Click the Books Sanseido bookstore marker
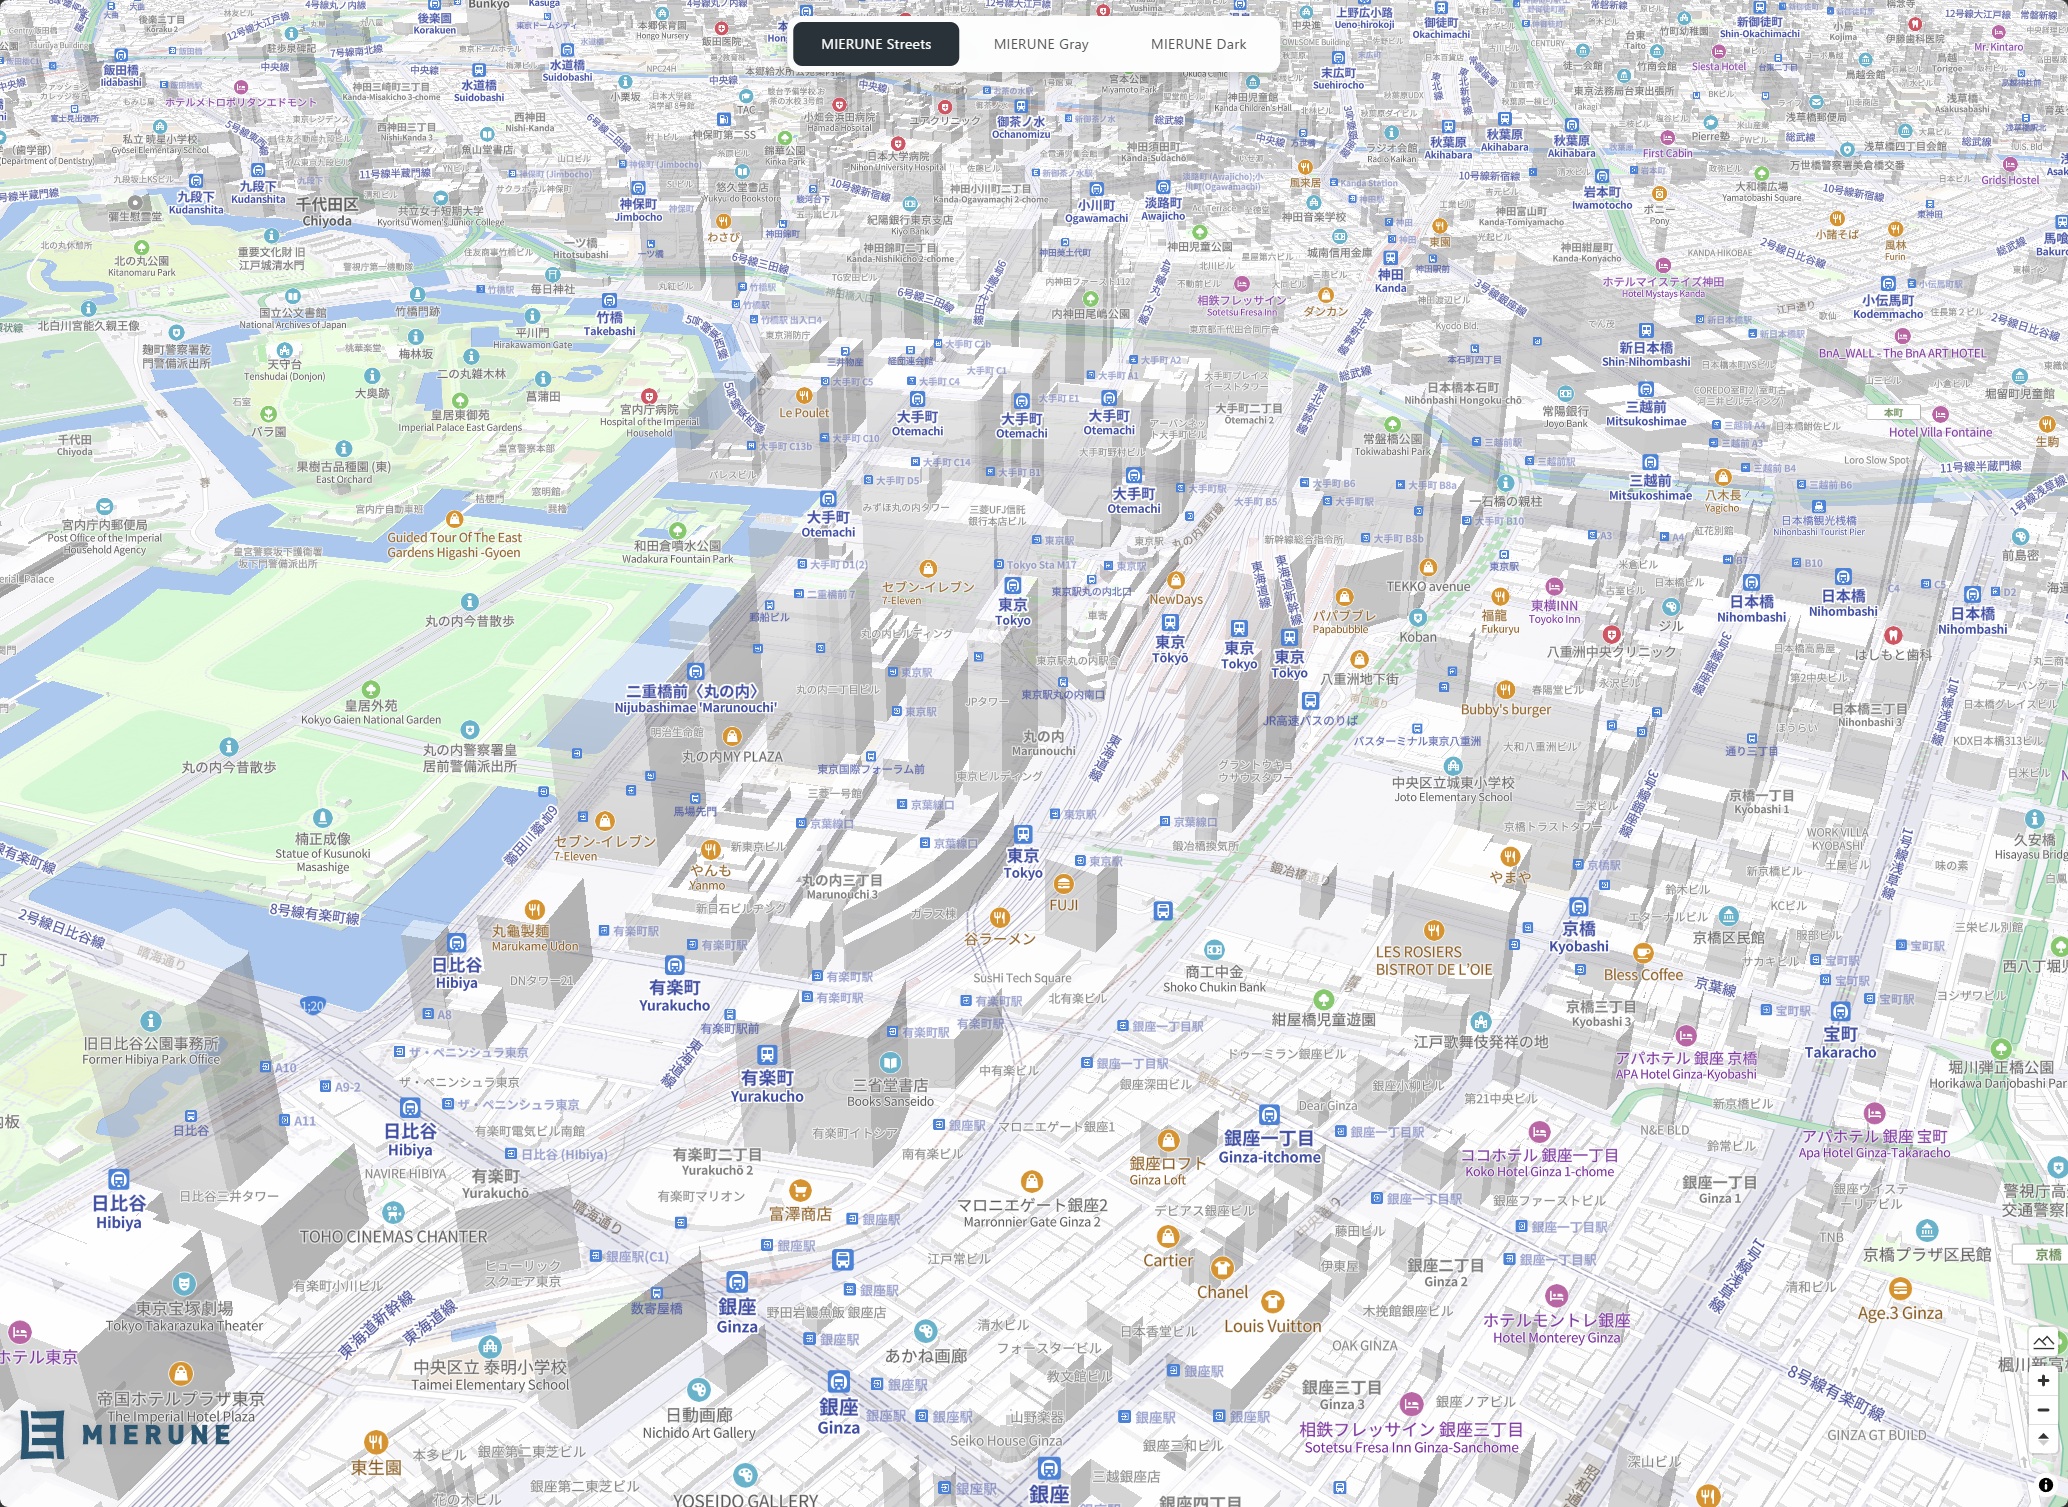 (x=890, y=1062)
